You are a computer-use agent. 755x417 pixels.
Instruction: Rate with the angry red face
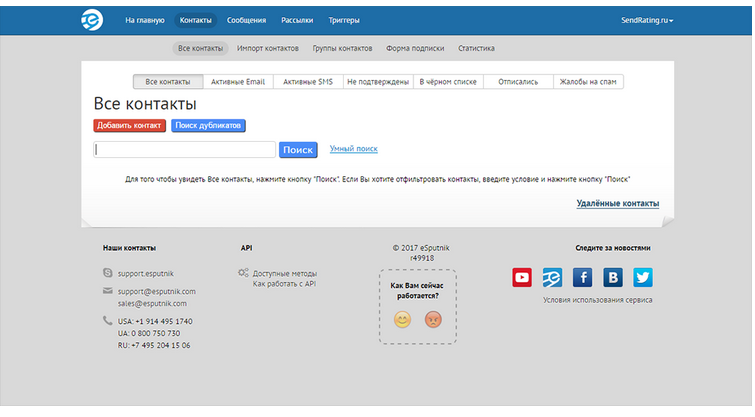[433, 320]
